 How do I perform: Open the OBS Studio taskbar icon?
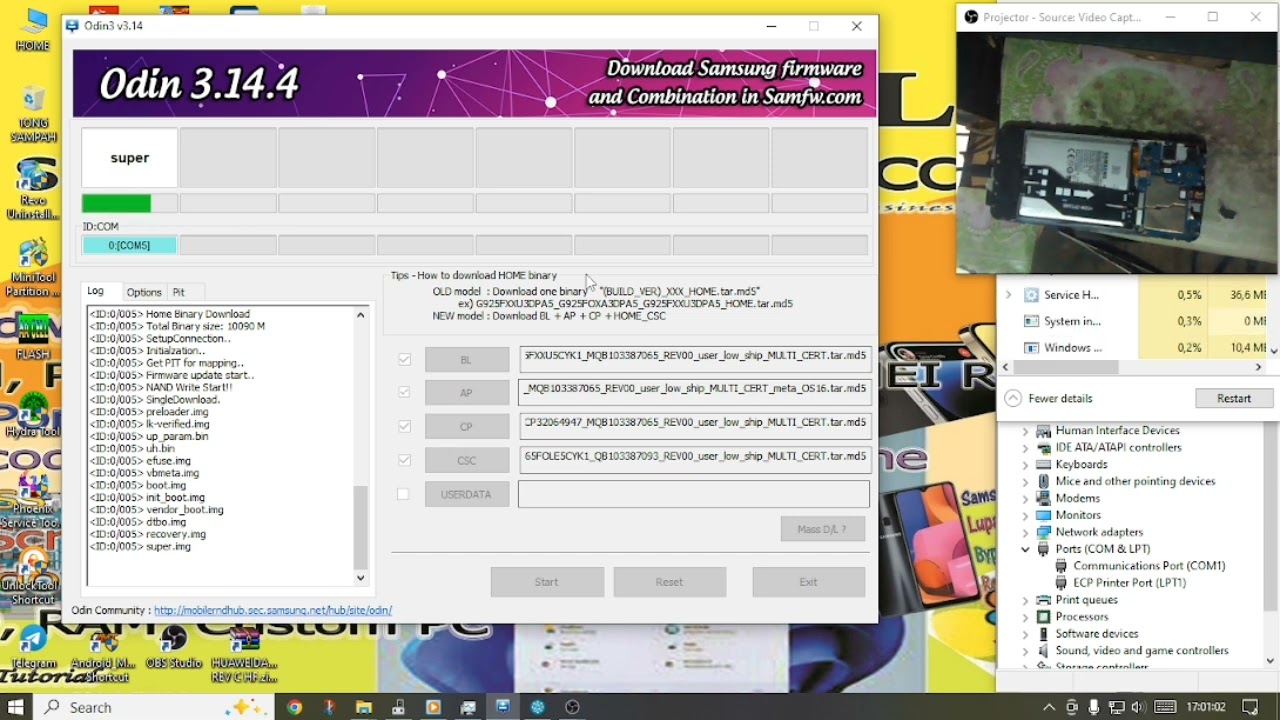pyautogui.click(x=572, y=707)
